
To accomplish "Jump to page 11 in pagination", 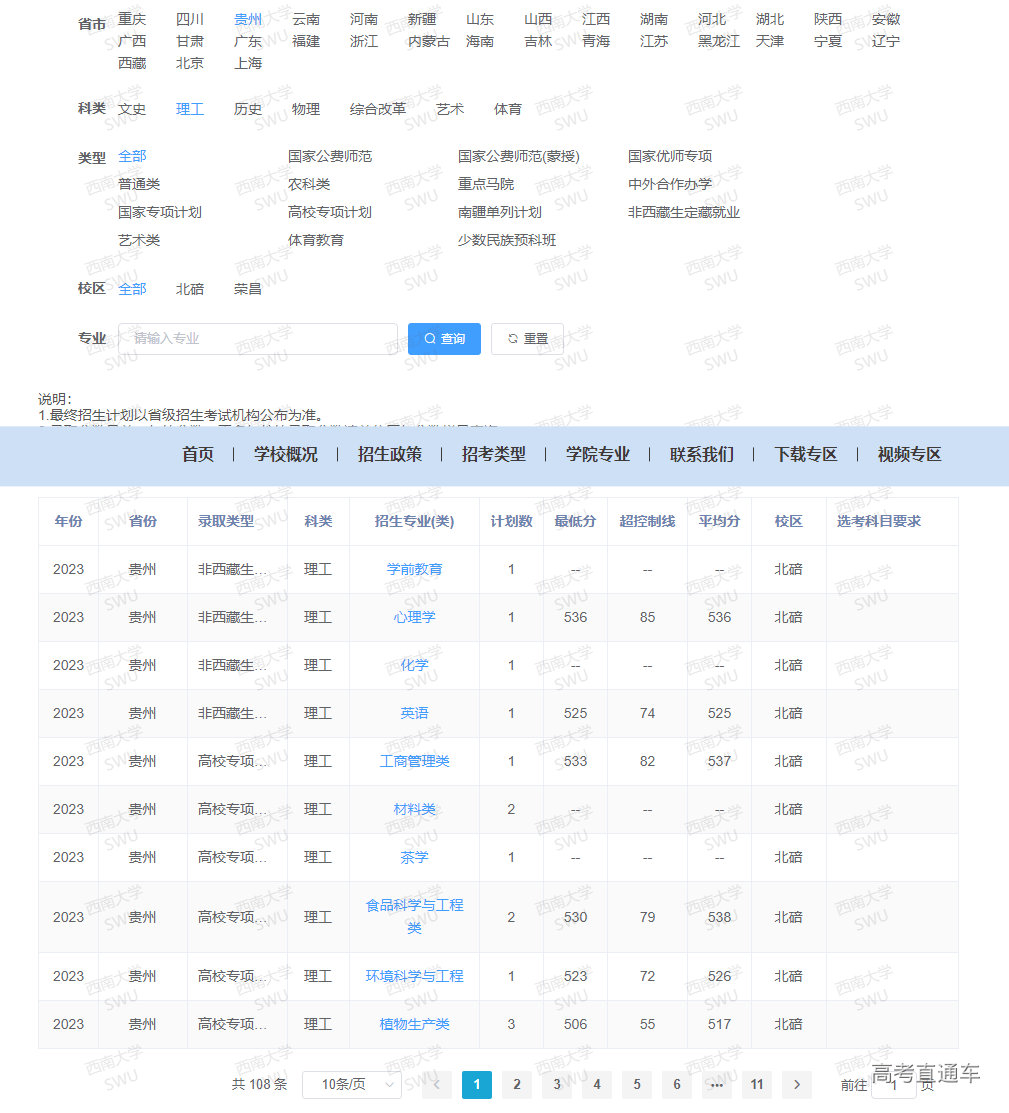I will click(756, 1084).
